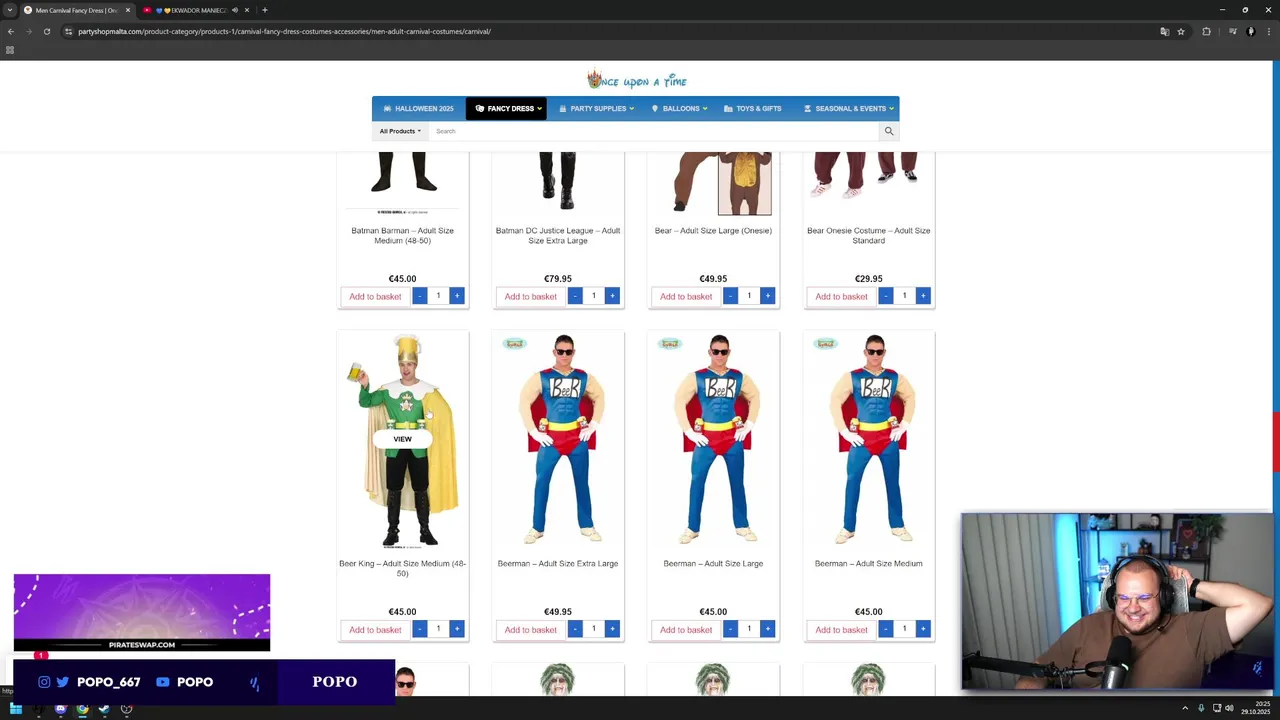Open the apps grid in bookmarks bar
1280x720 pixels.
pos(10,49)
